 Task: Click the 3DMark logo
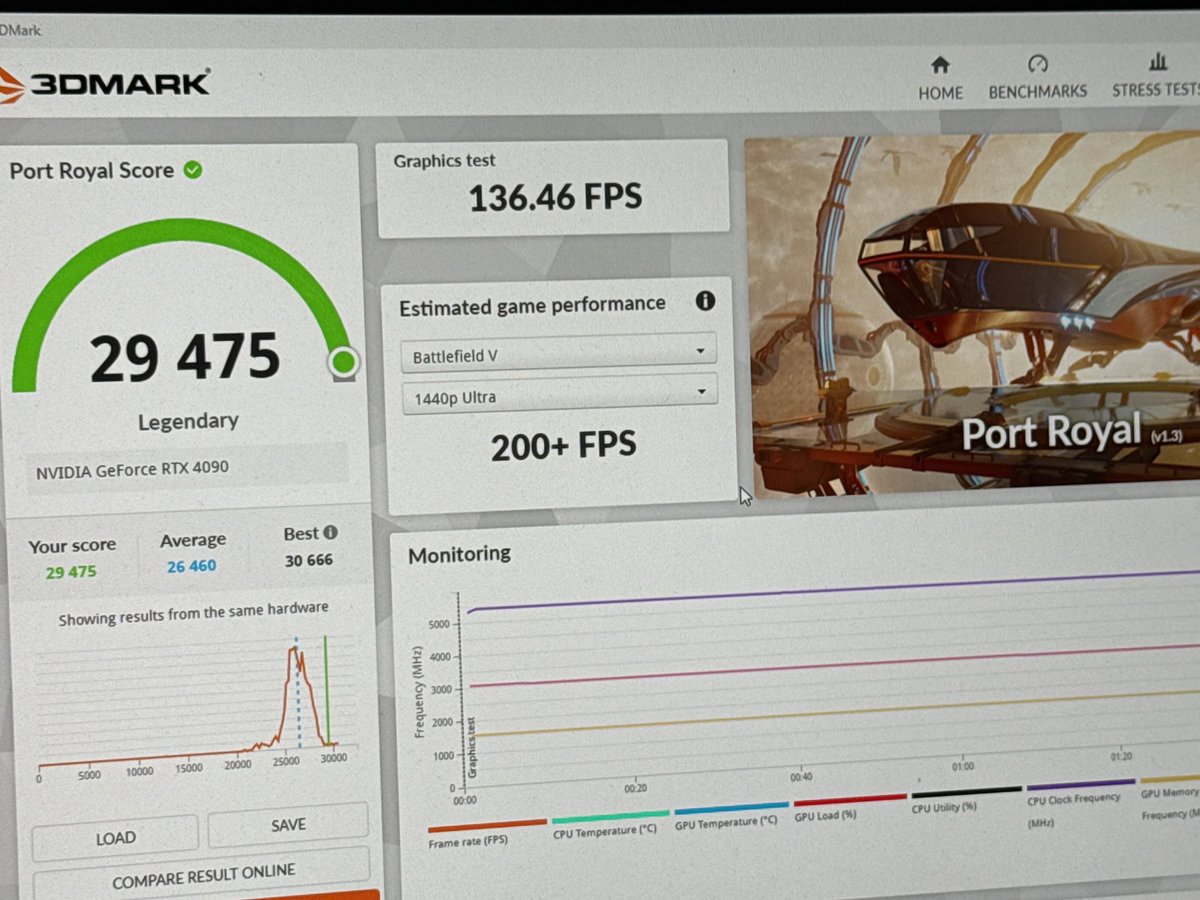point(105,84)
